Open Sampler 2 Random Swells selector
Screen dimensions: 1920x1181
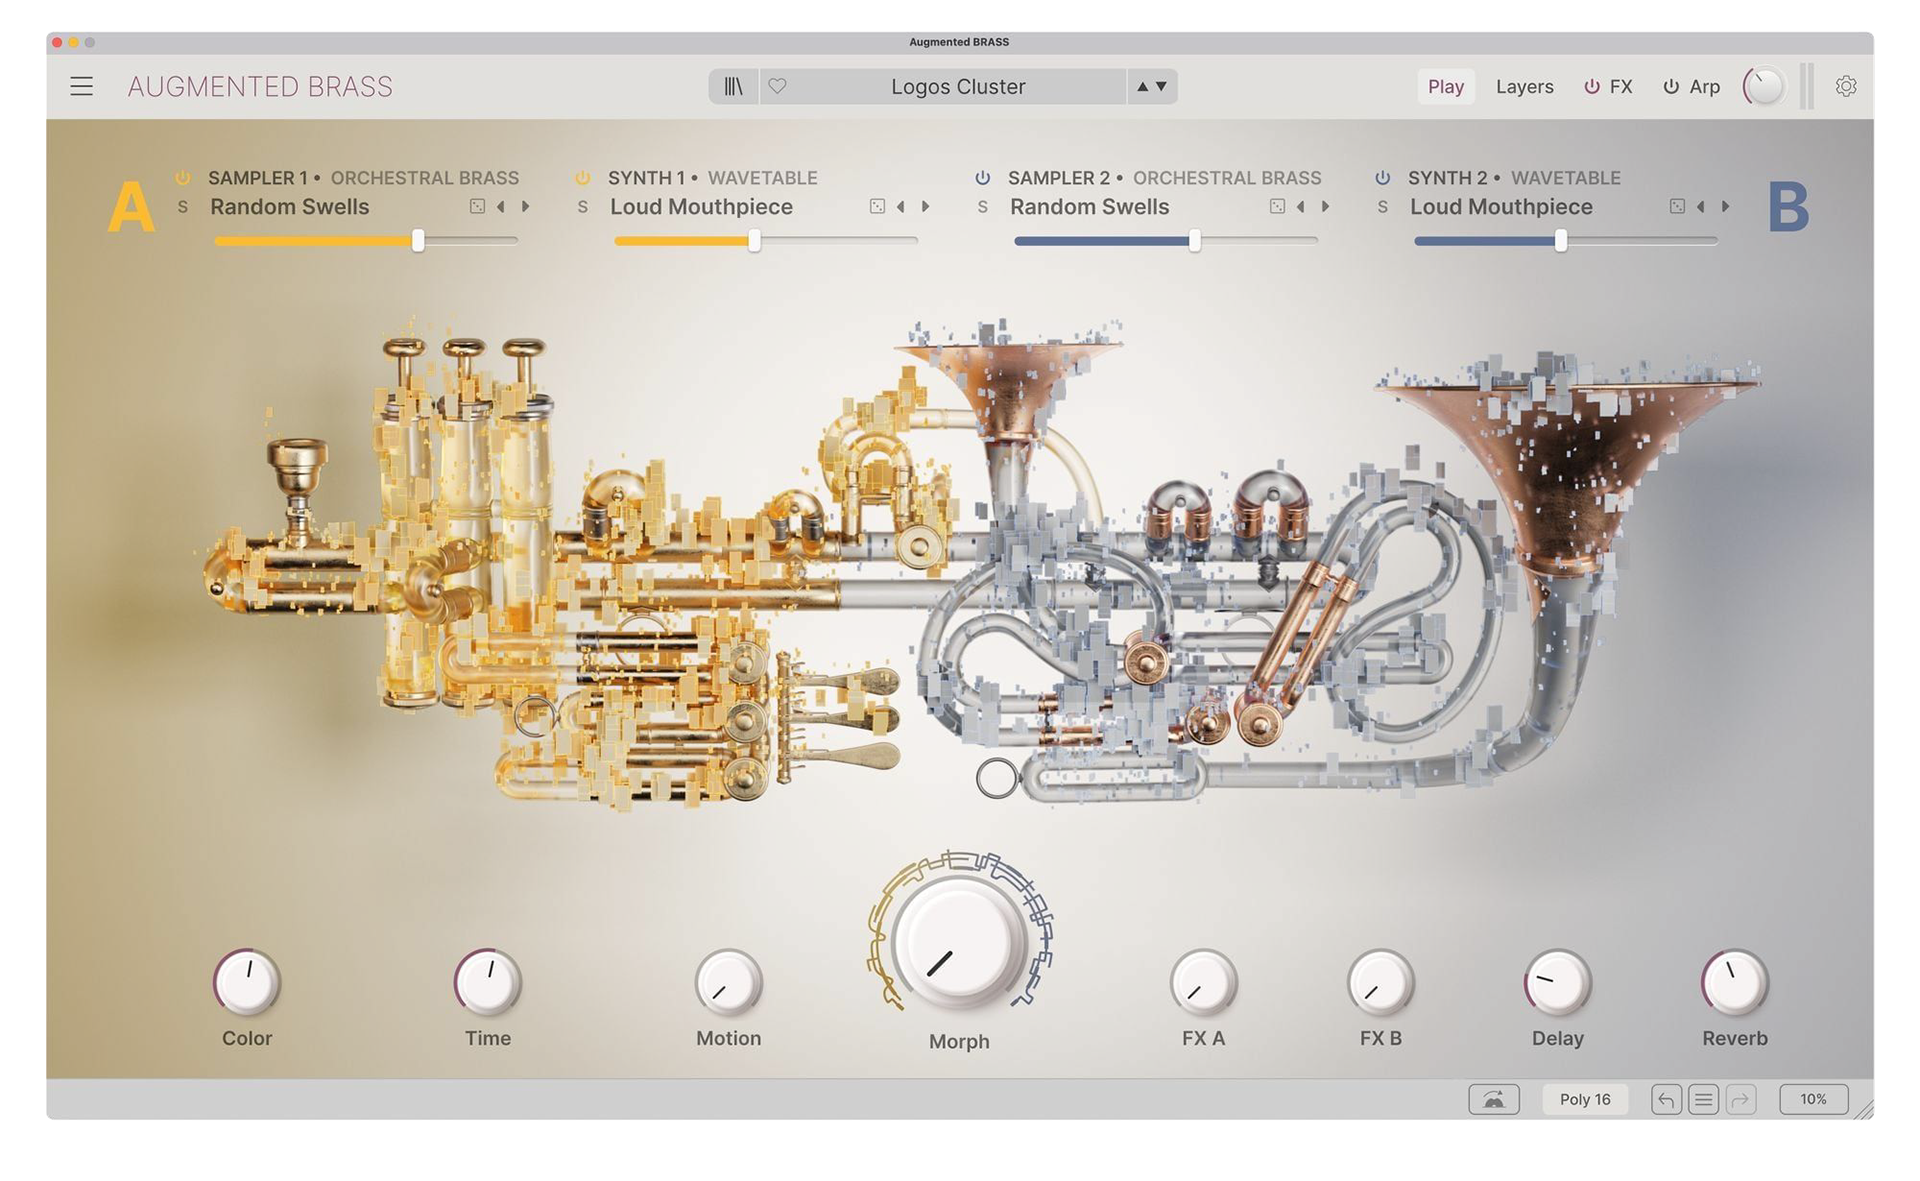[x=1089, y=207]
